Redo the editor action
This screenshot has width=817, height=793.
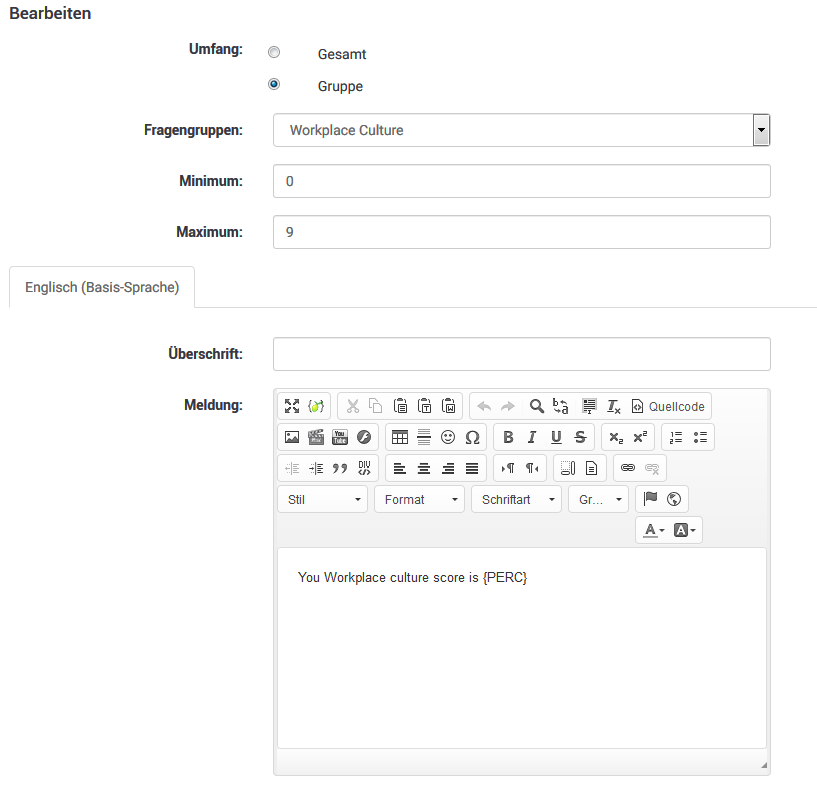point(508,406)
